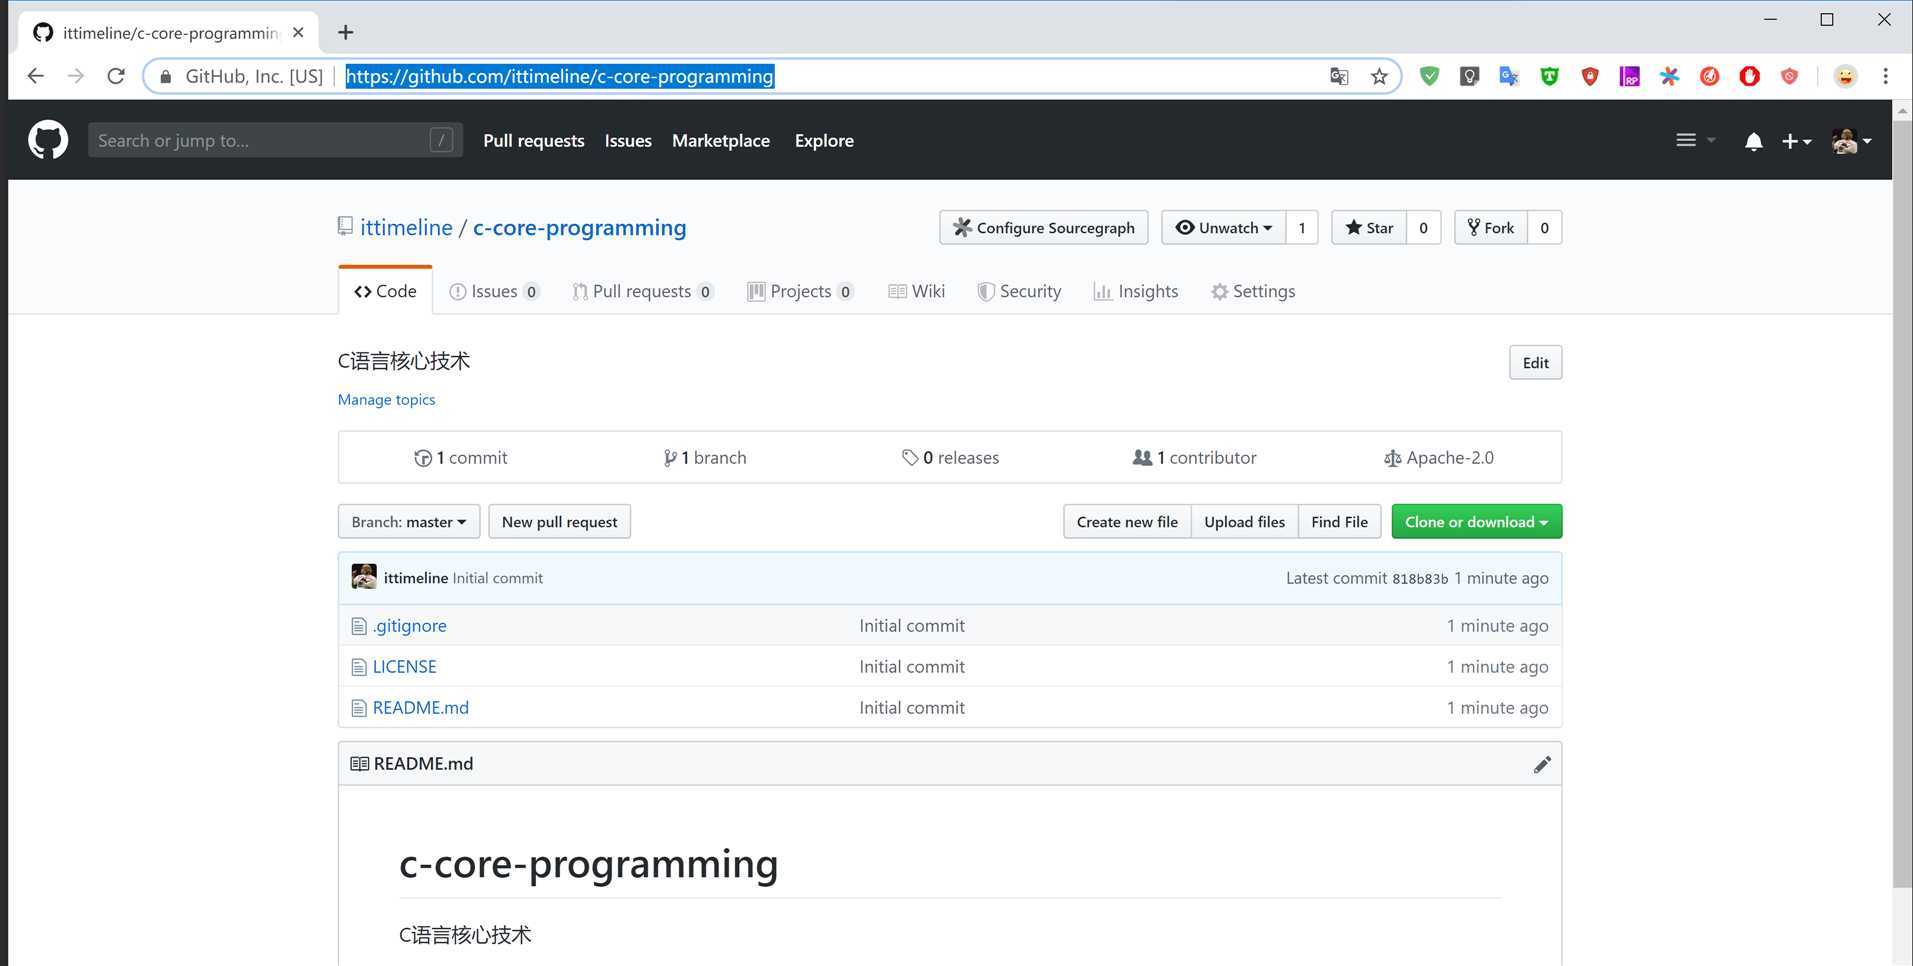Viewport: 1913px width, 966px height.
Task: Click the lock site-info icon
Action: pyautogui.click(x=166, y=76)
